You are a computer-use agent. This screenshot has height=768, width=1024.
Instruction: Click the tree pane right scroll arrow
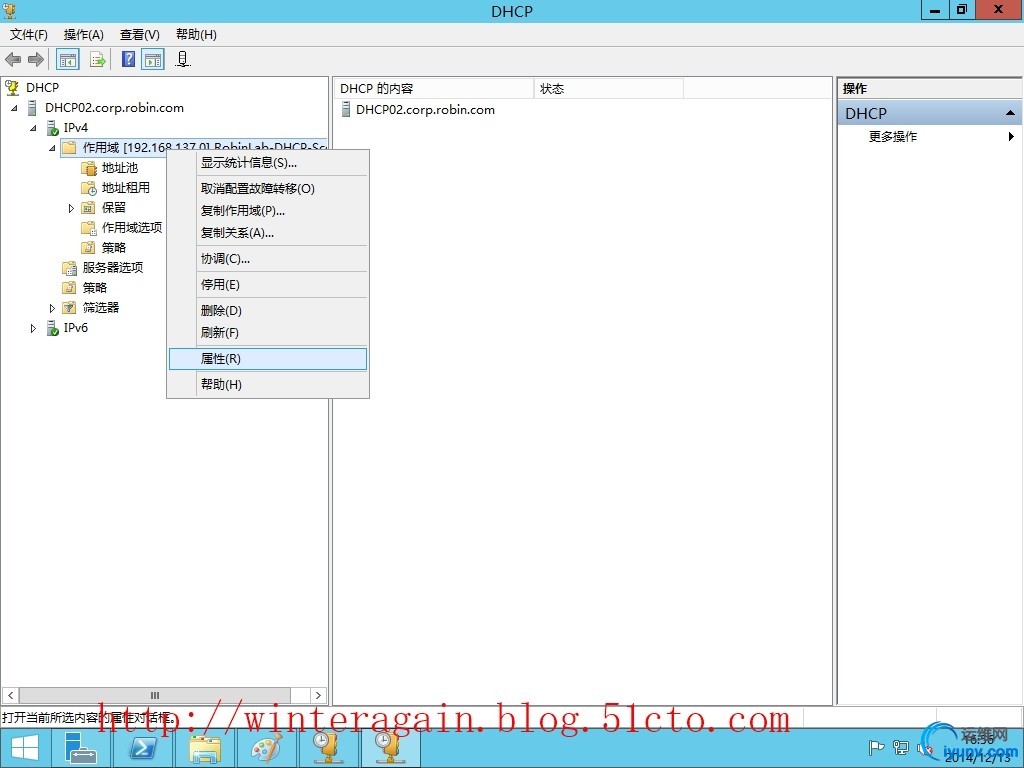pos(318,696)
